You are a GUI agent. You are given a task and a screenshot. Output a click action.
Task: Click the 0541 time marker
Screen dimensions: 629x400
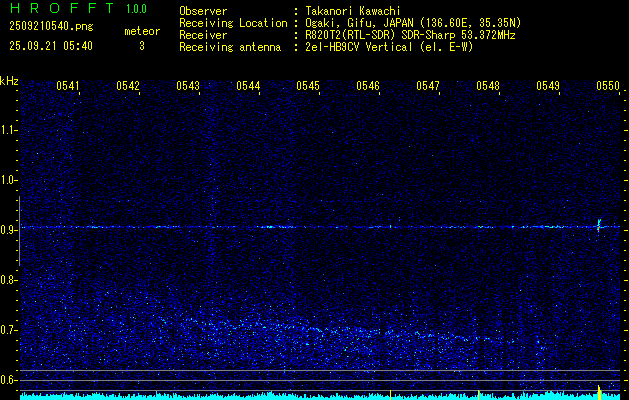pyautogui.click(x=68, y=86)
